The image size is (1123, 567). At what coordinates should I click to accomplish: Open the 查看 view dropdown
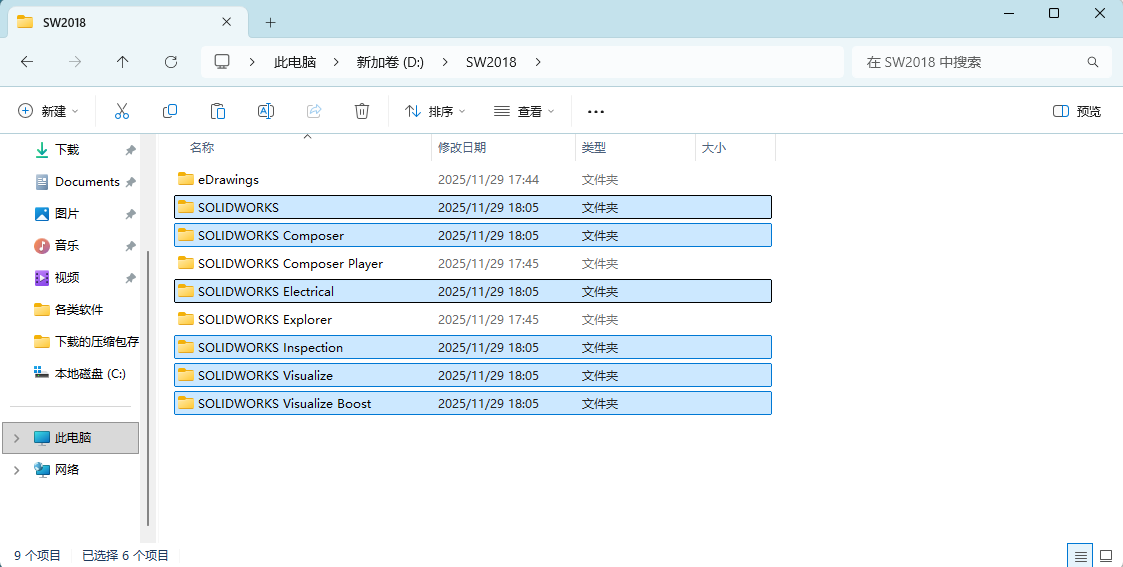524,111
